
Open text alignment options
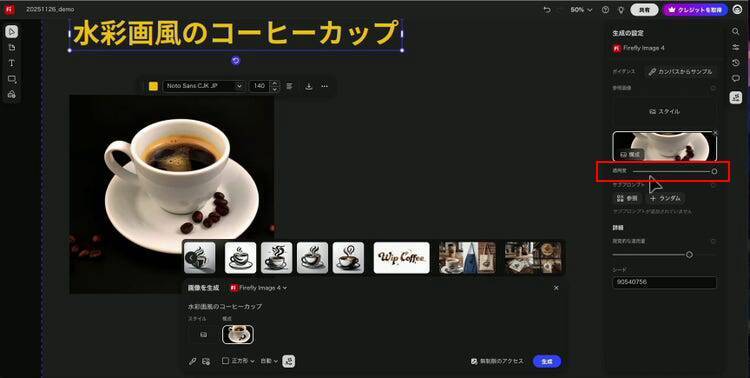click(289, 86)
